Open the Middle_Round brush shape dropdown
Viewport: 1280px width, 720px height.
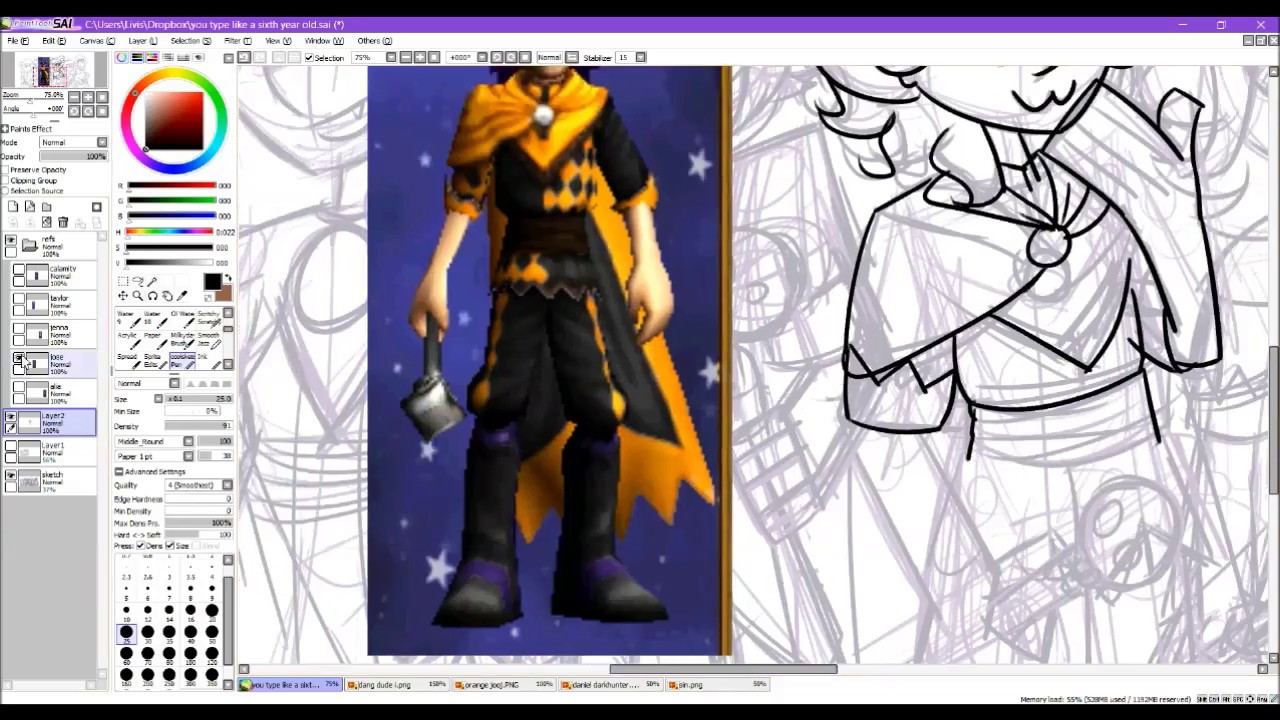(188, 441)
